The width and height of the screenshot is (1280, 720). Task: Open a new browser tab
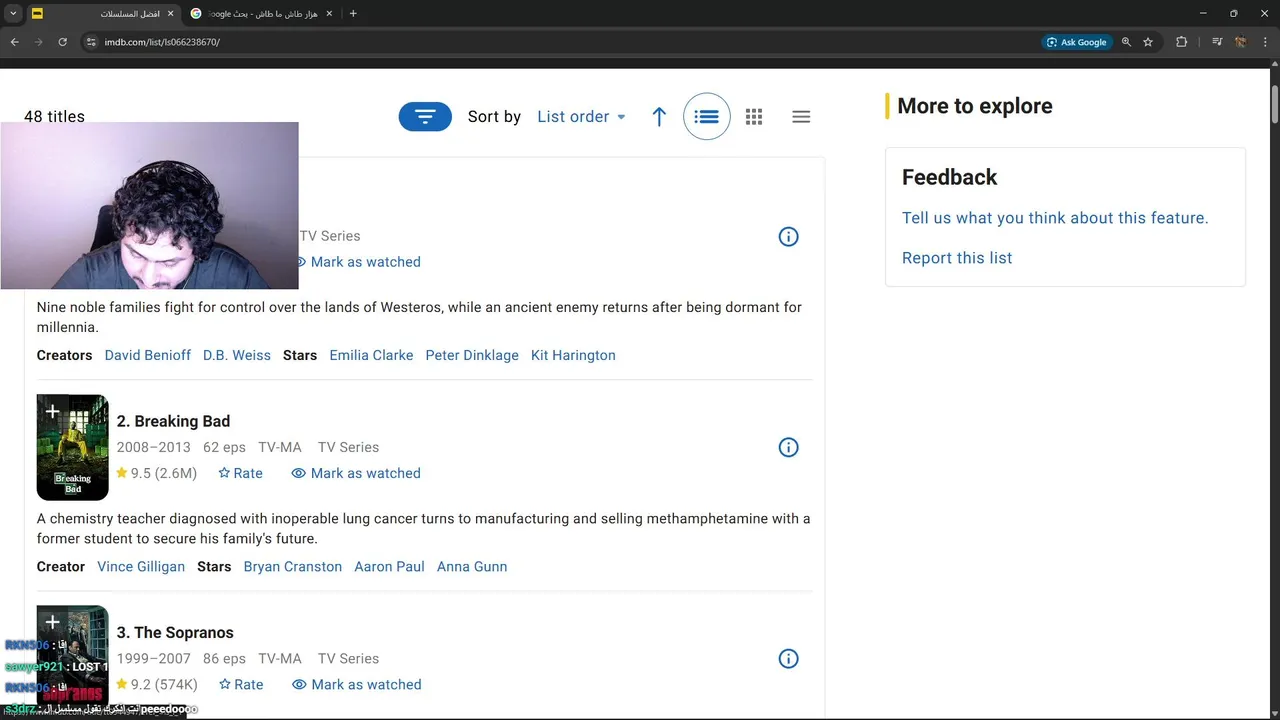click(353, 14)
